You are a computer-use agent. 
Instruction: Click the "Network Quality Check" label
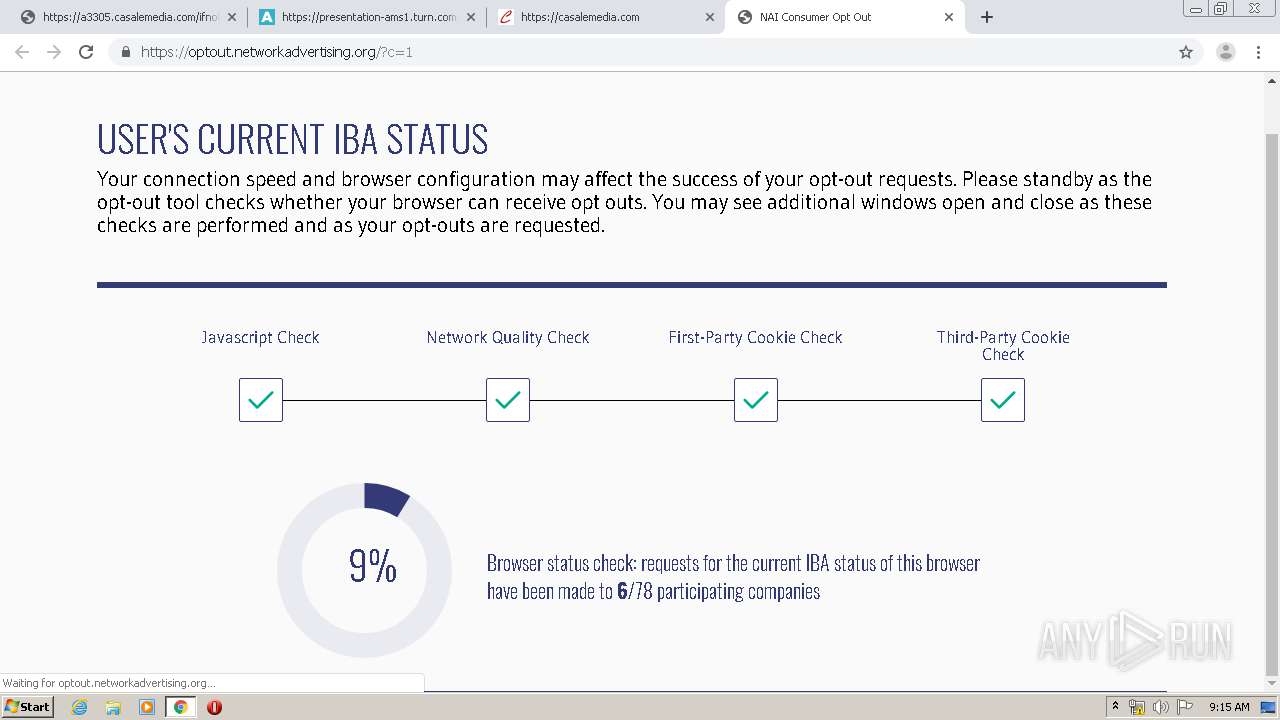pyautogui.click(x=508, y=337)
